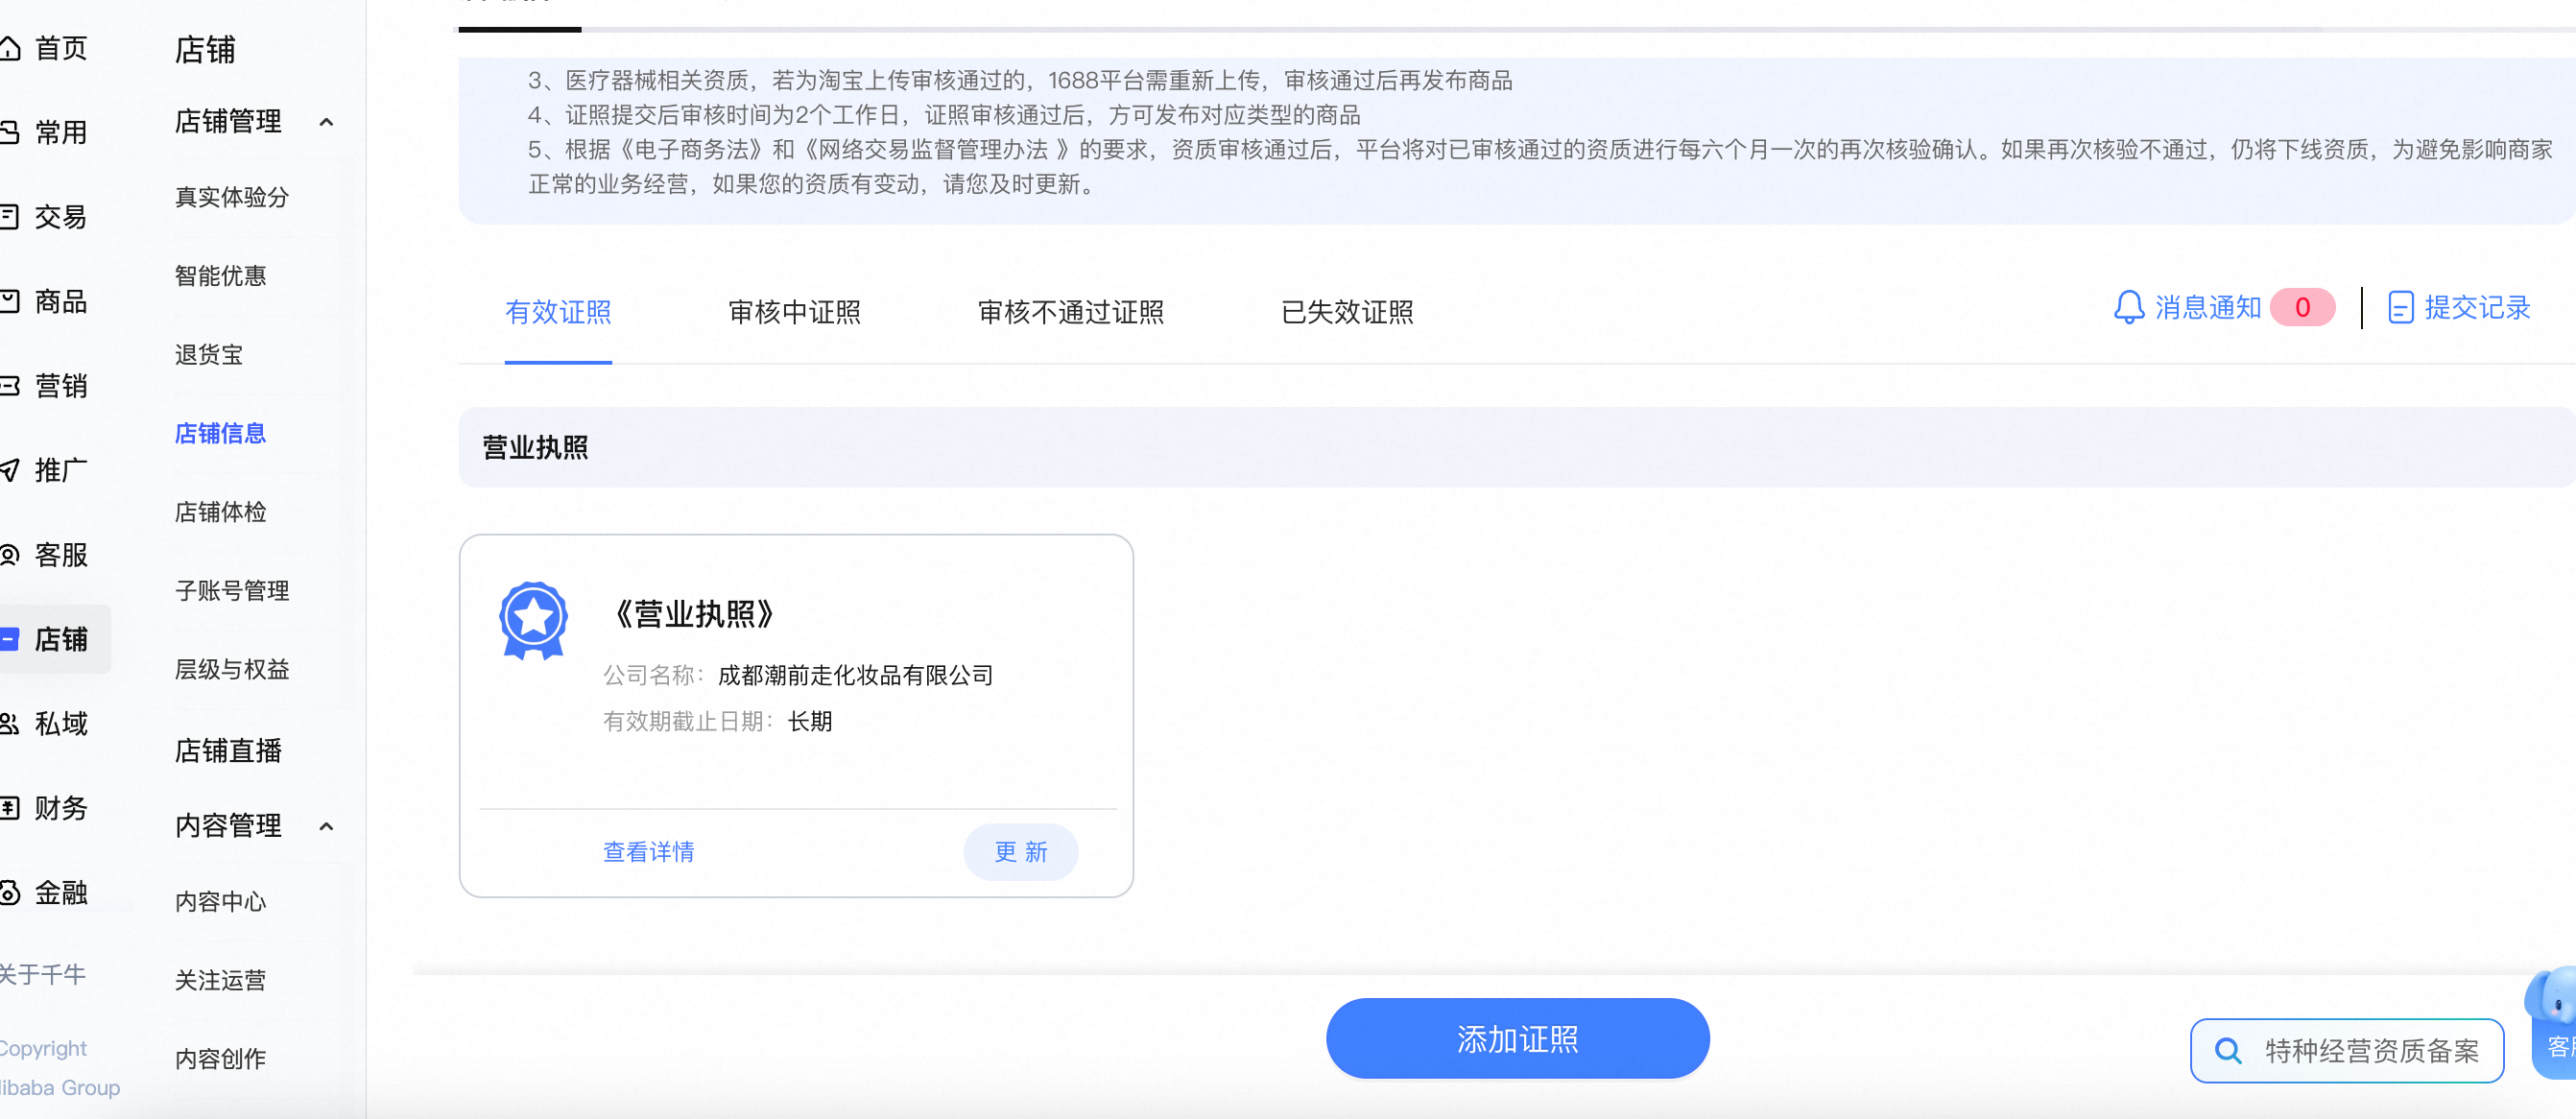Switch to the 已失效证照 tab
The height and width of the screenshot is (1119, 2576).
pos(1347,312)
